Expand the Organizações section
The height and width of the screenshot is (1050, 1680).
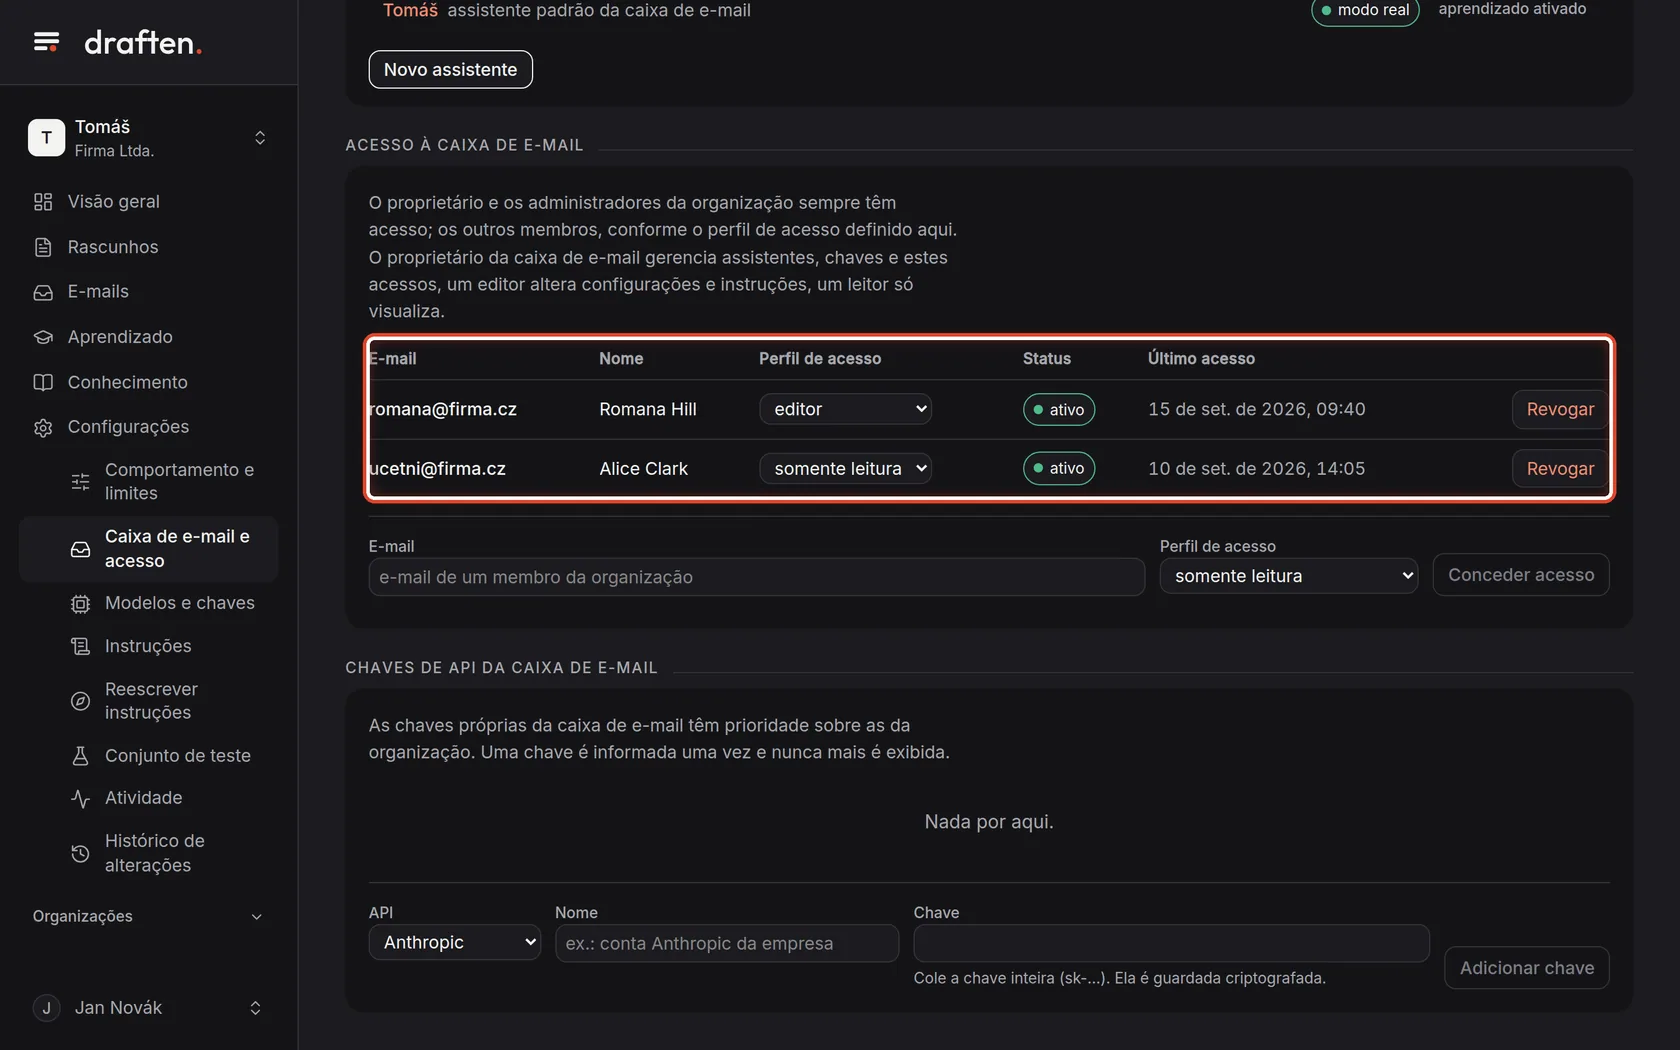click(148, 916)
